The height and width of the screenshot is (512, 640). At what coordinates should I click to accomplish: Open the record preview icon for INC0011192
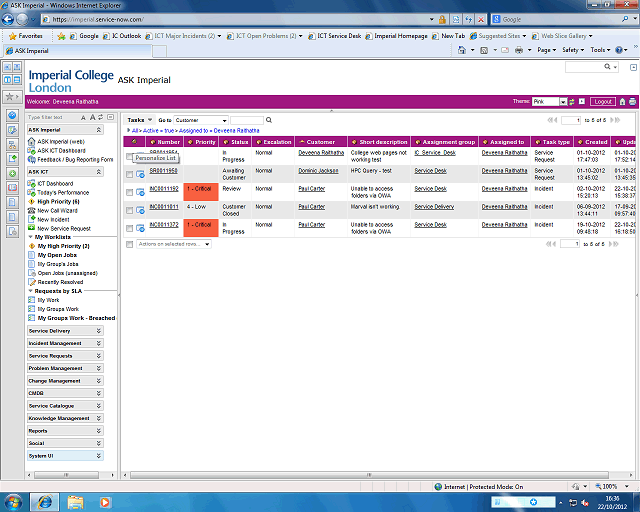click(140, 190)
